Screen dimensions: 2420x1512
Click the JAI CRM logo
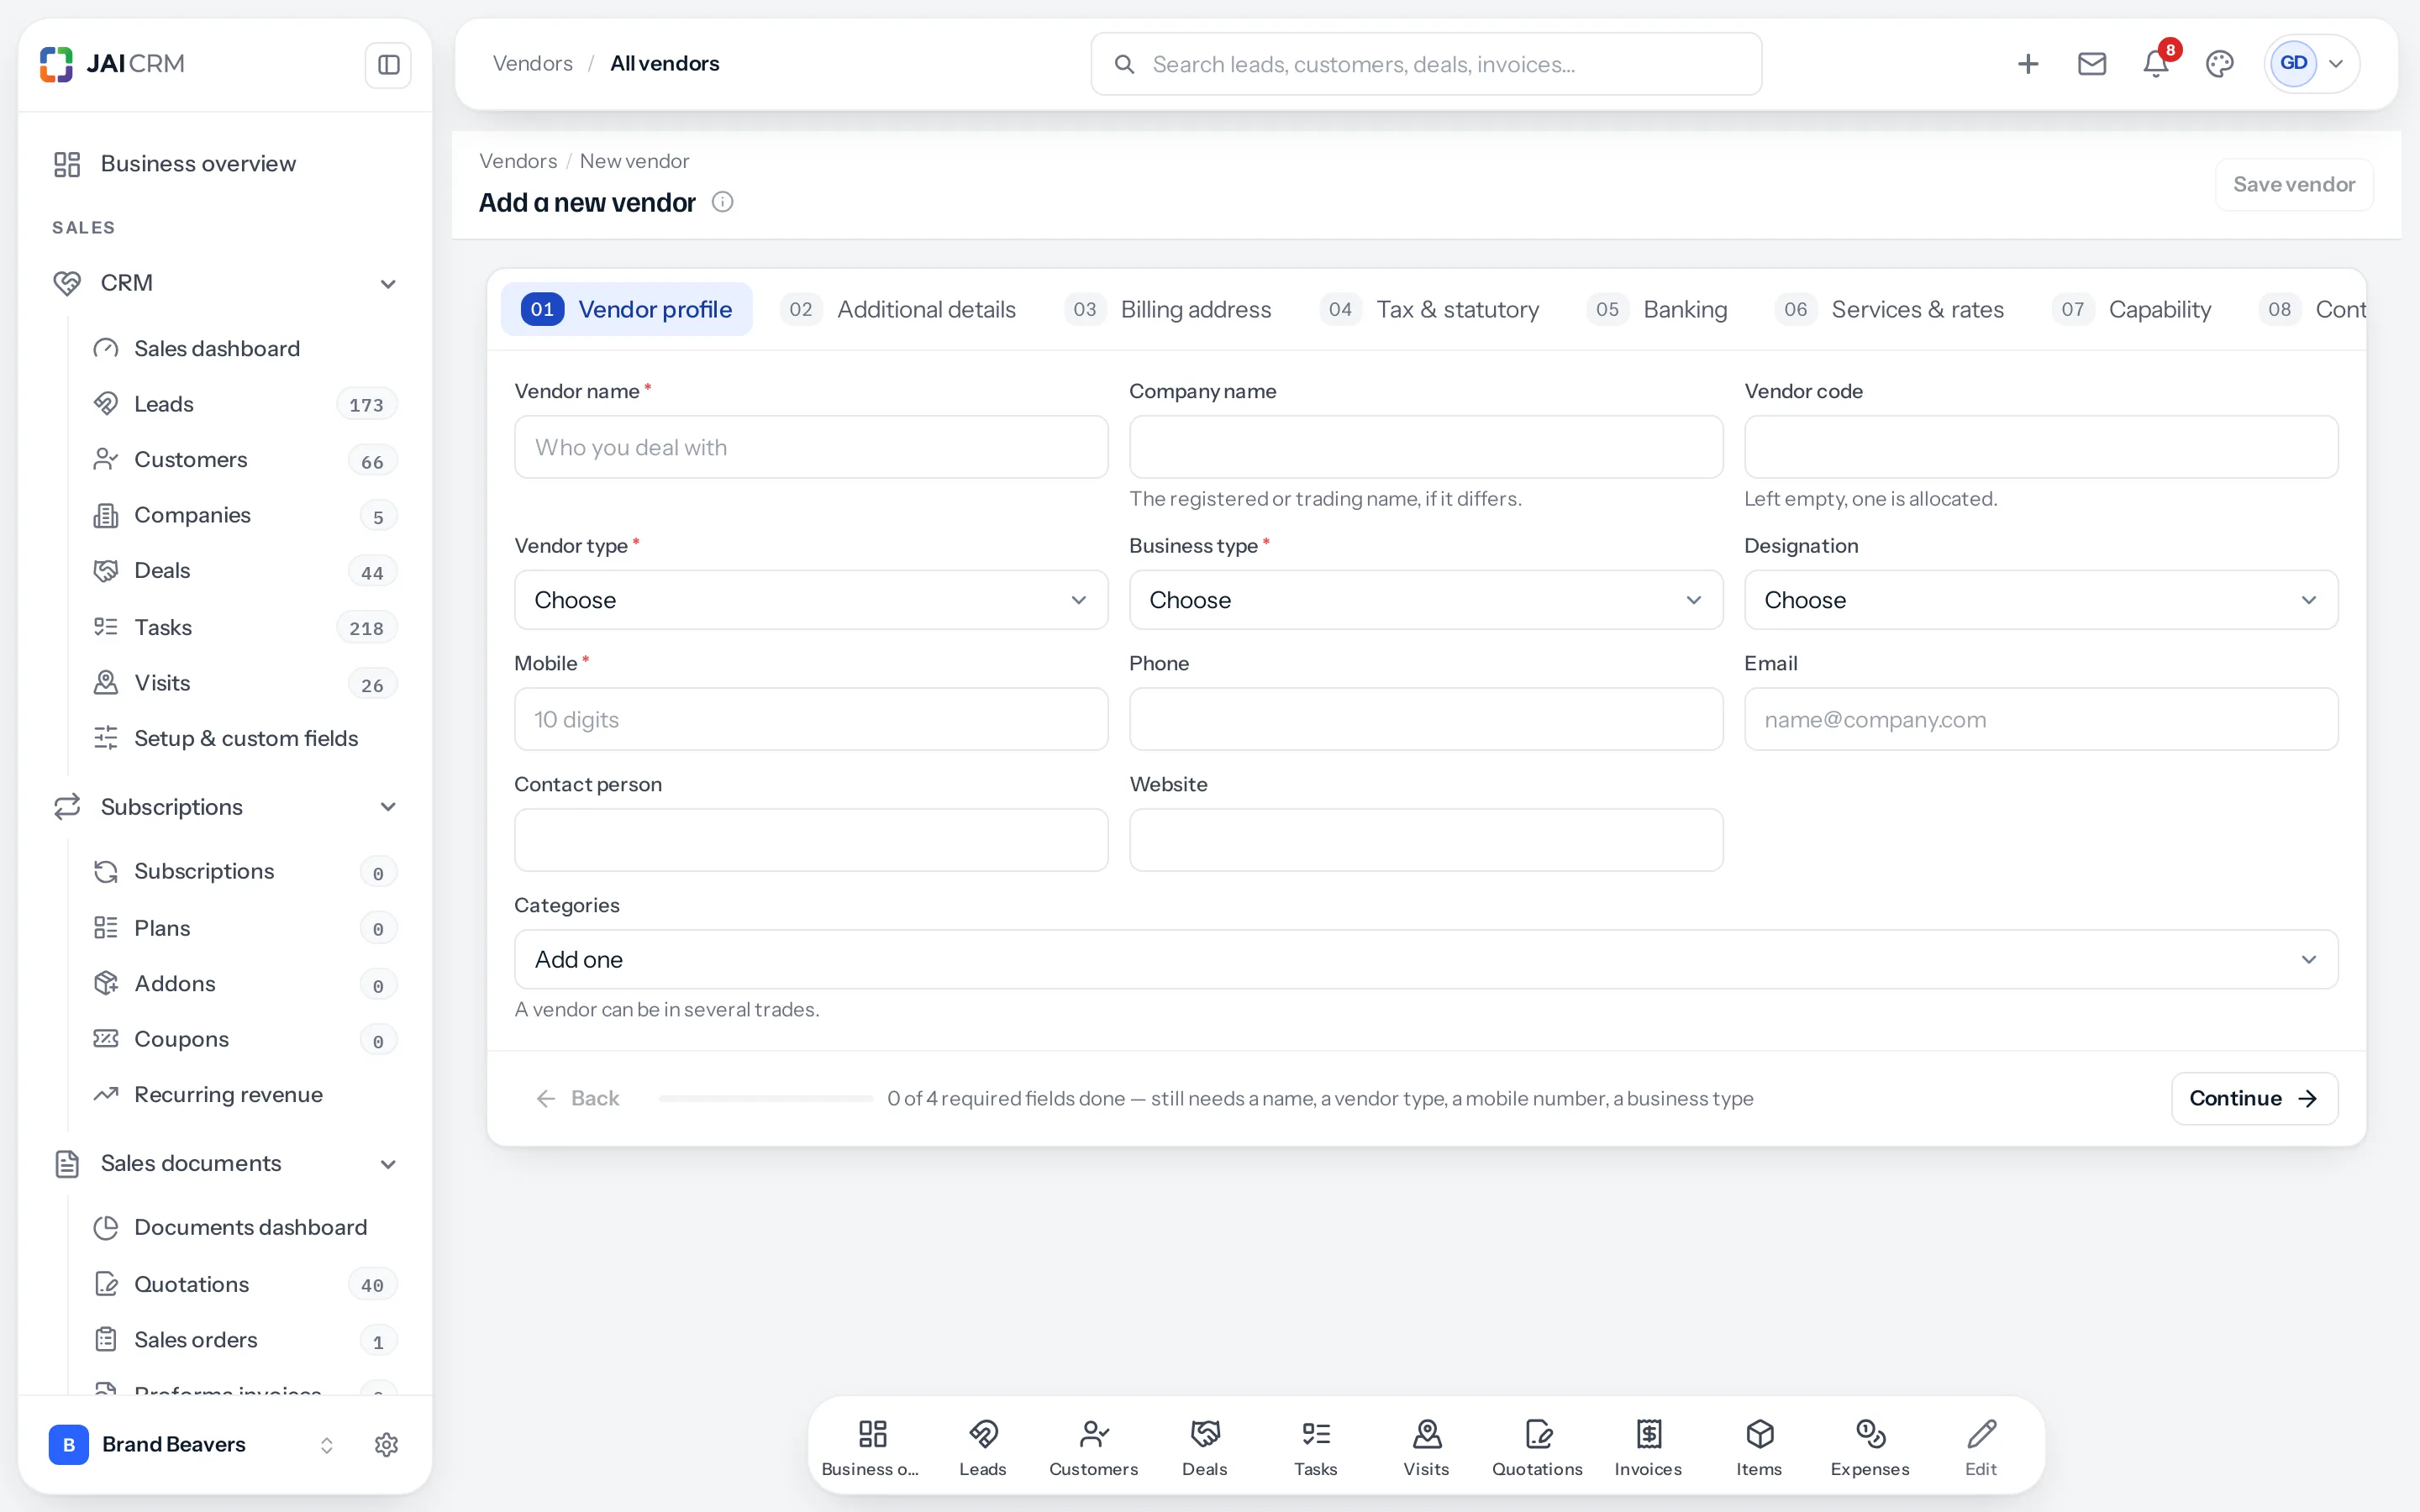[112, 64]
